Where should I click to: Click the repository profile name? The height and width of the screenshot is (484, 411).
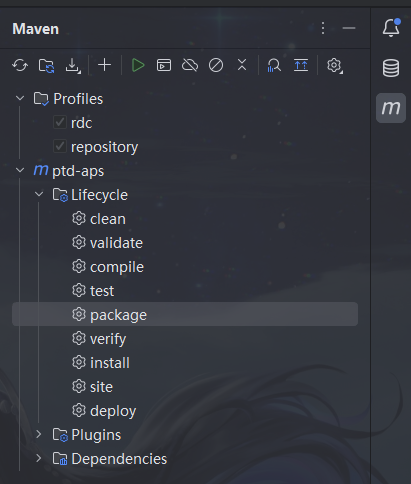click(104, 147)
